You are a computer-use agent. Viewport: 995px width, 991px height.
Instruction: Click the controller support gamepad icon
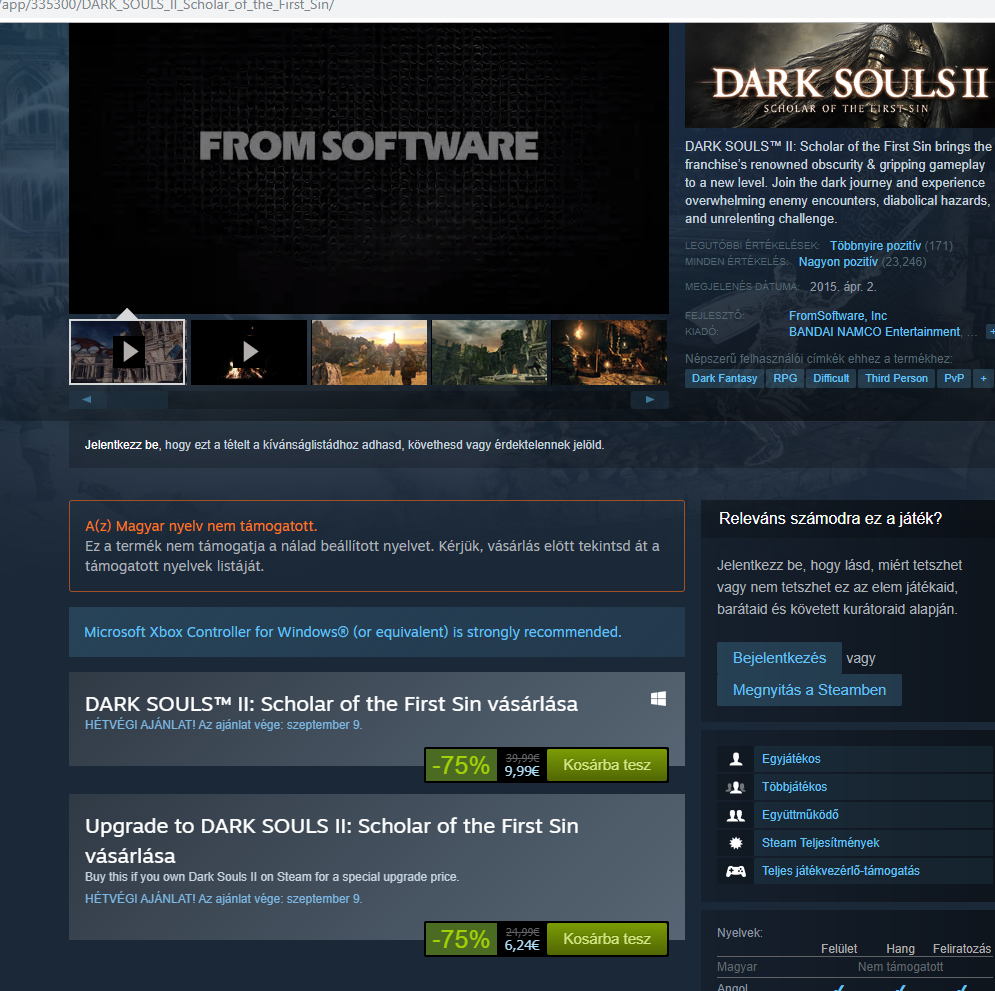735,871
